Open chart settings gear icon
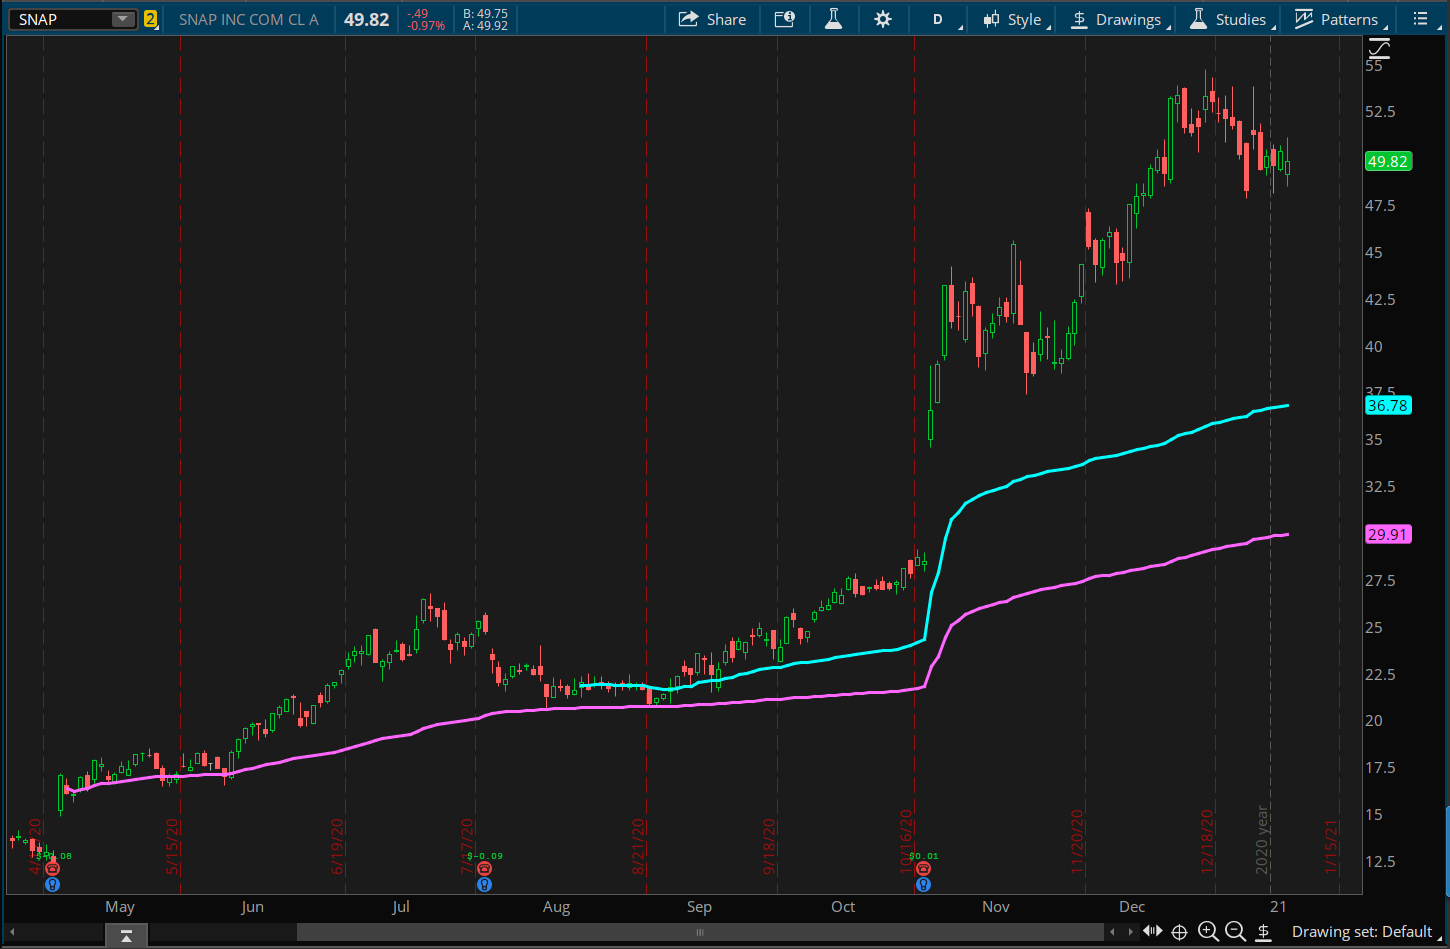Image resolution: width=1450 pixels, height=949 pixels. point(882,19)
